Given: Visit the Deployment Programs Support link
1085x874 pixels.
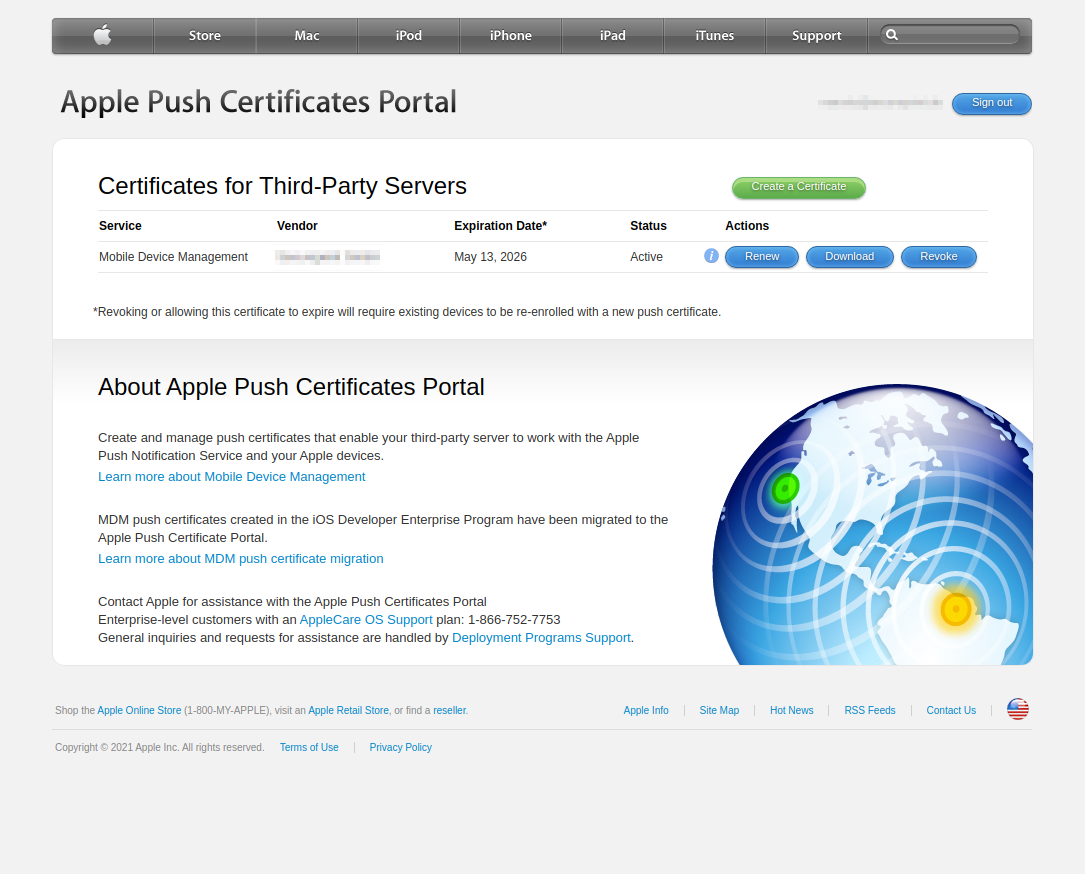Looking at the screenshot, I should [x=541, y=638].
